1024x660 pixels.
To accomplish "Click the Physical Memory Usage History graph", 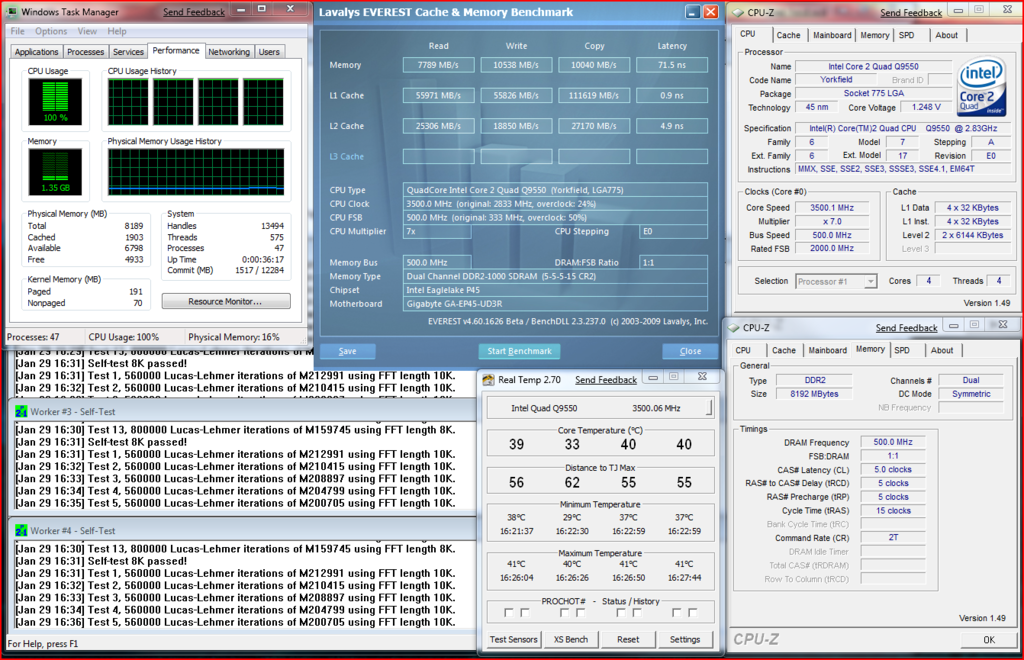I will coord(196,172).
